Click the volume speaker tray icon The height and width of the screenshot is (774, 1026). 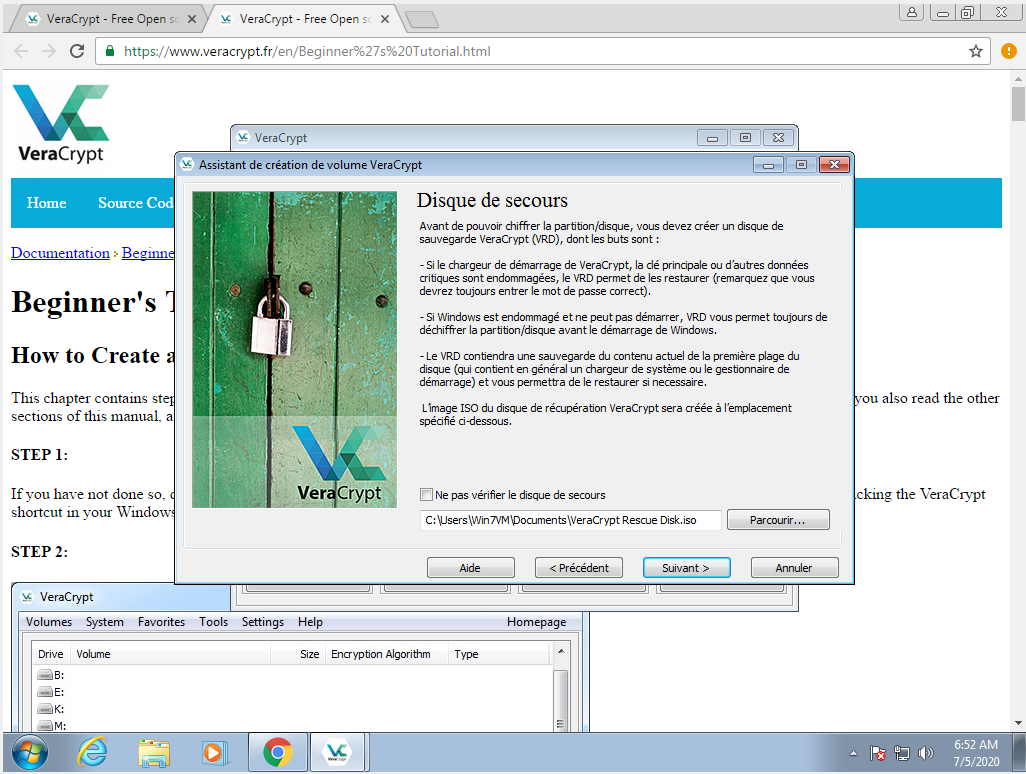click(926, 753)
